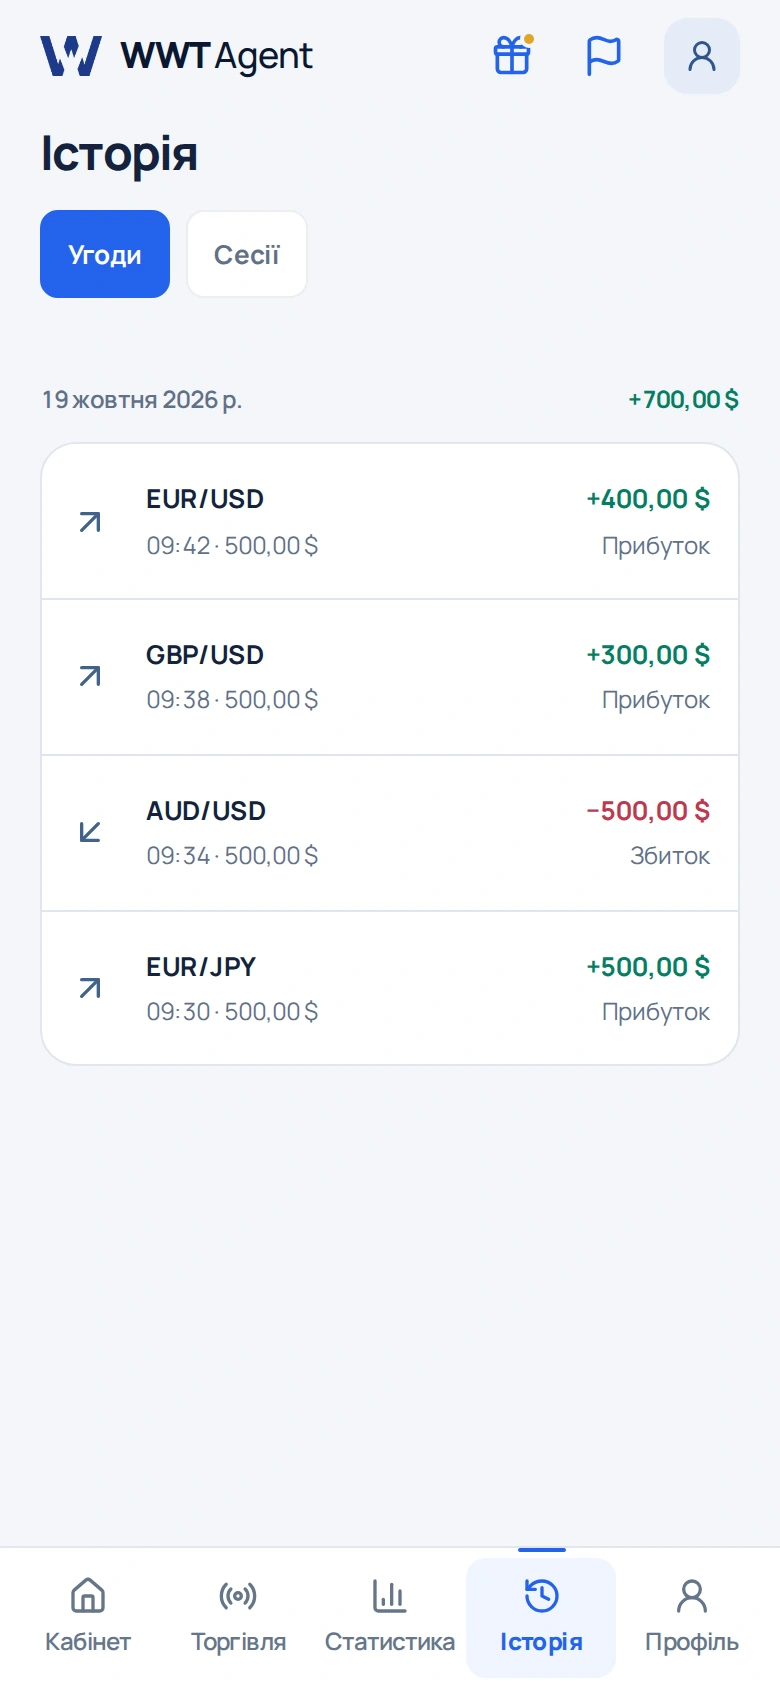Tap the up arrow icon beside GBP/USD
Viewport: 780px width, 1688px height.
tap(90, 677)
